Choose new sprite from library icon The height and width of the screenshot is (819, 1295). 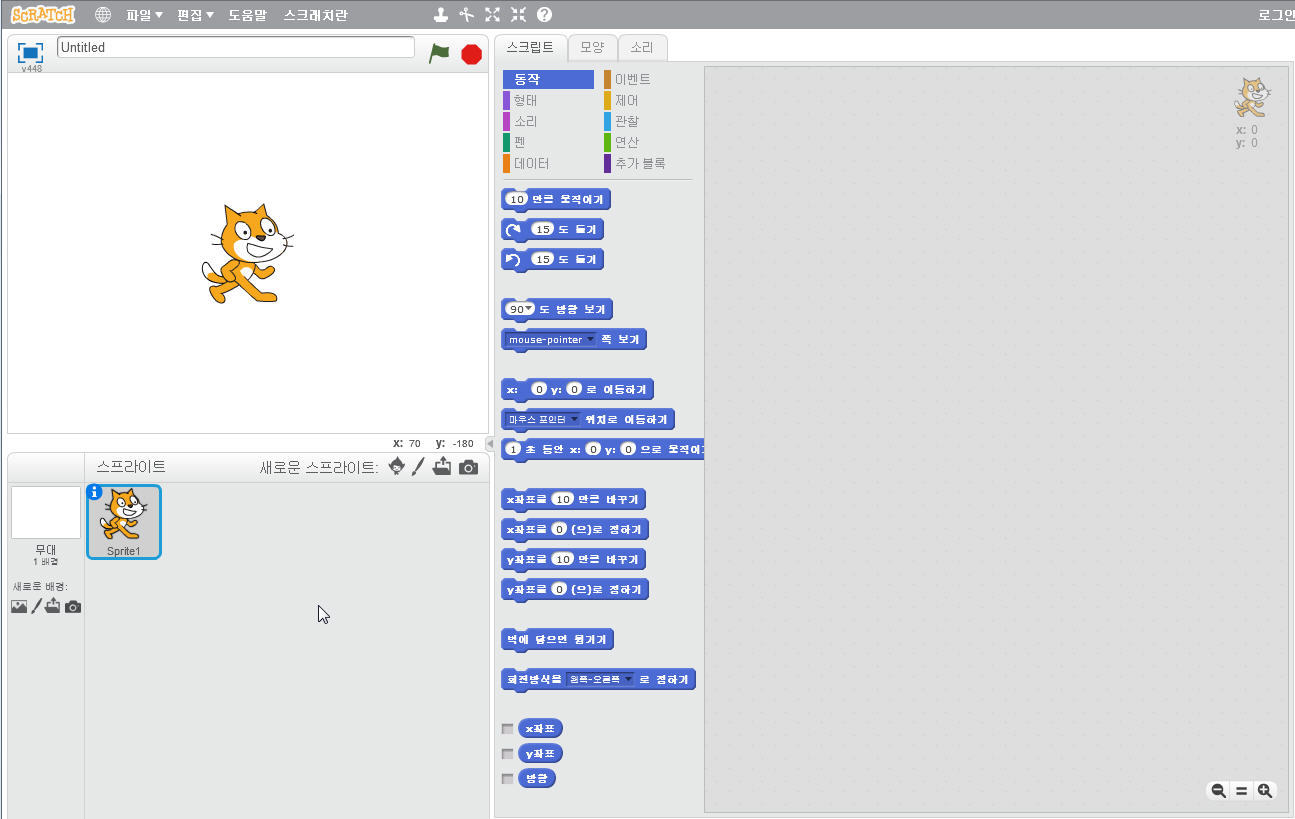click(396, 467)
